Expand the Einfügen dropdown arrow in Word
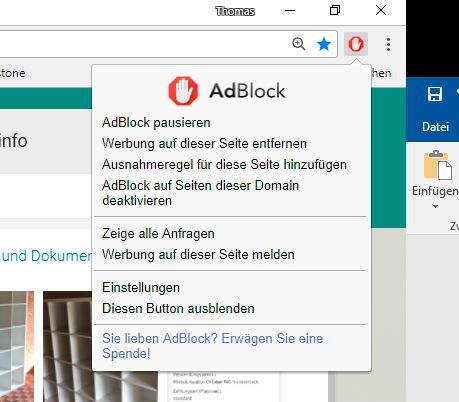 (435, 207)
